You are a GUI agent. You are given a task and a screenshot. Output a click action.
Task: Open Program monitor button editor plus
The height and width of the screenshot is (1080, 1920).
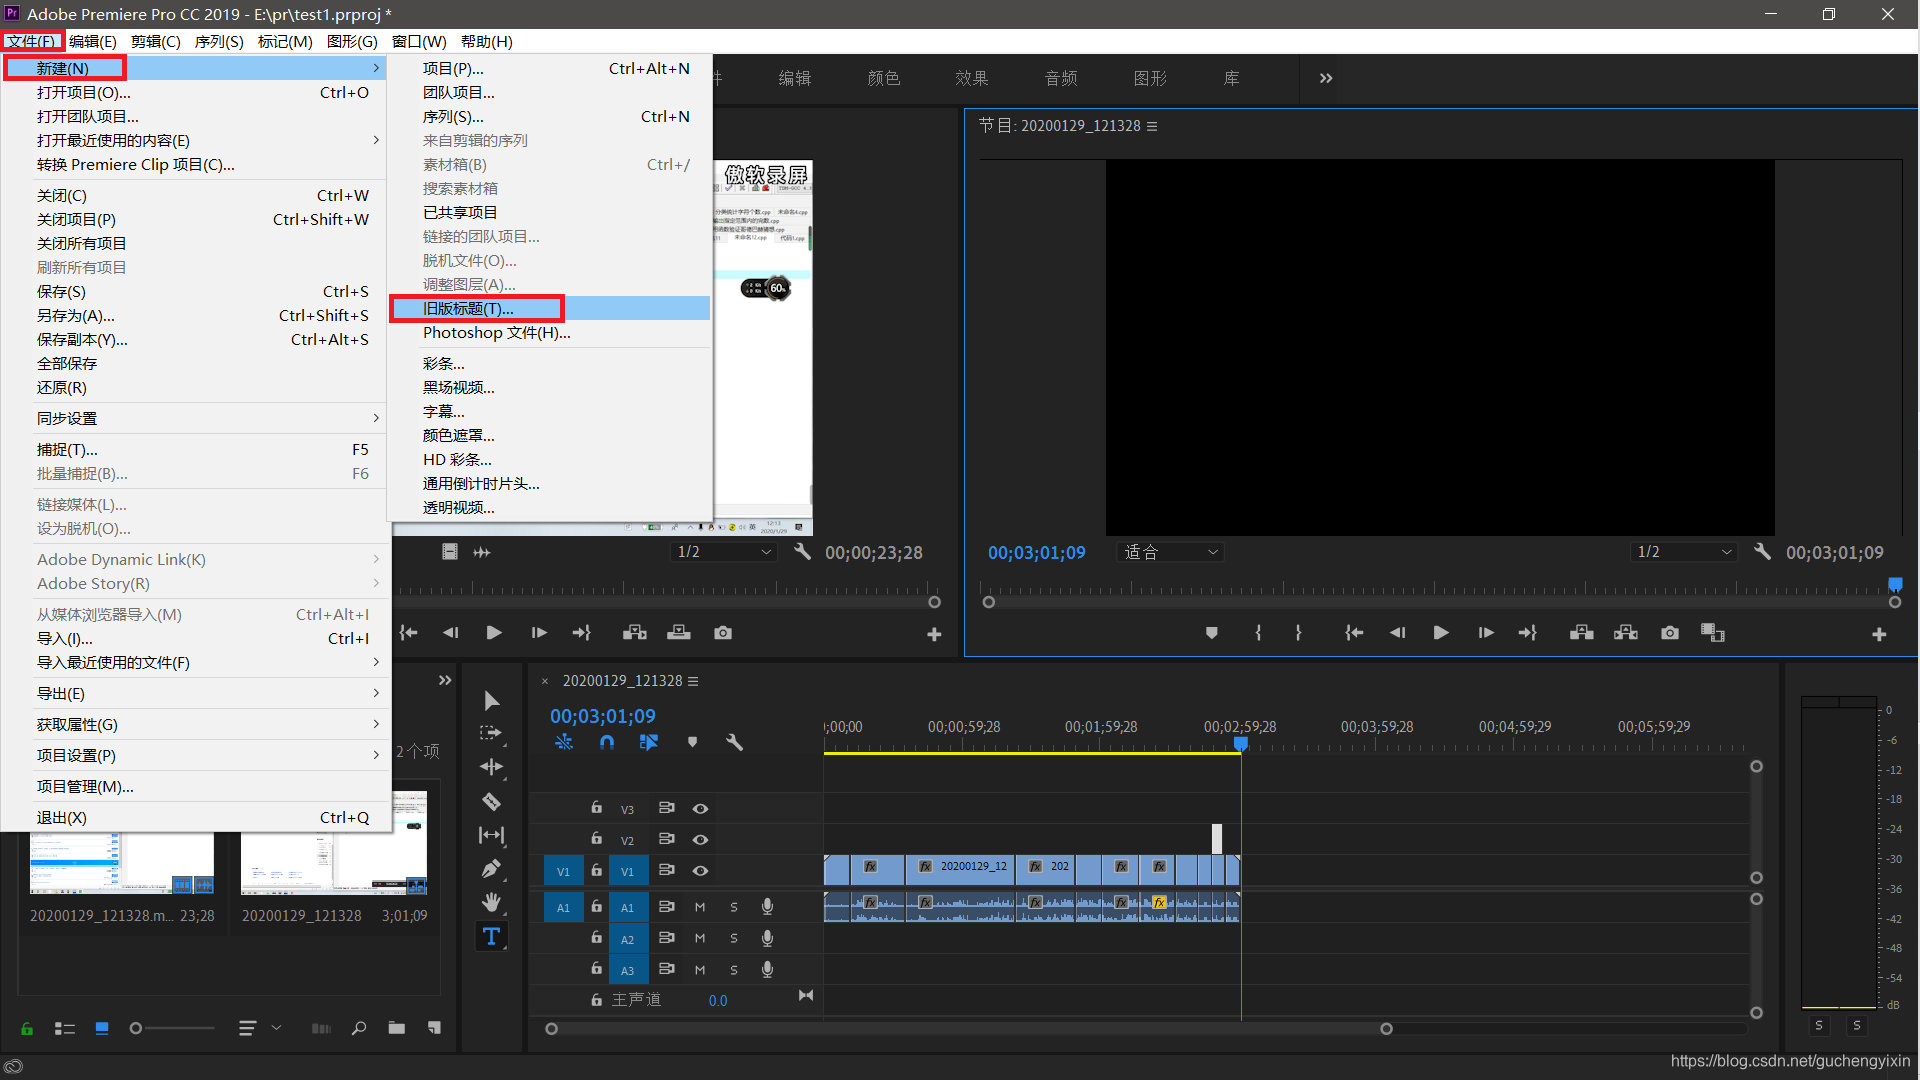[x=1879, y=634]
